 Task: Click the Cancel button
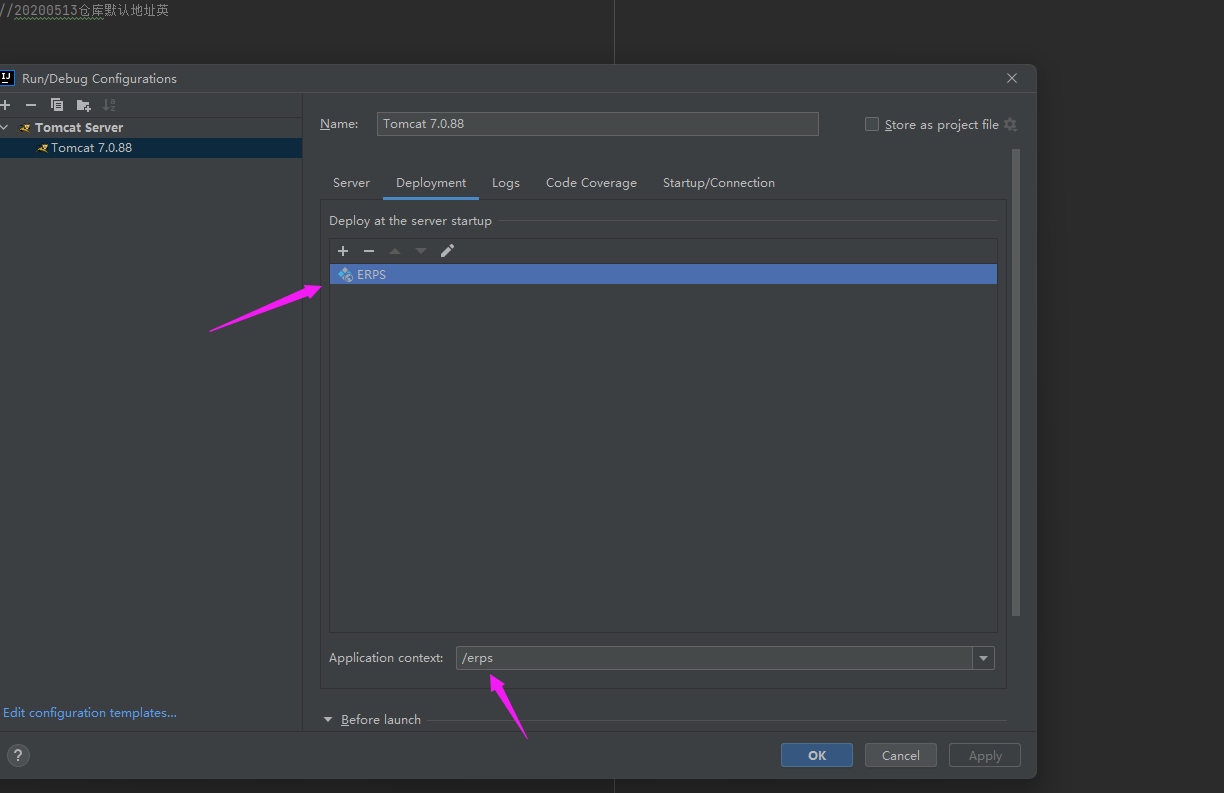901,755
